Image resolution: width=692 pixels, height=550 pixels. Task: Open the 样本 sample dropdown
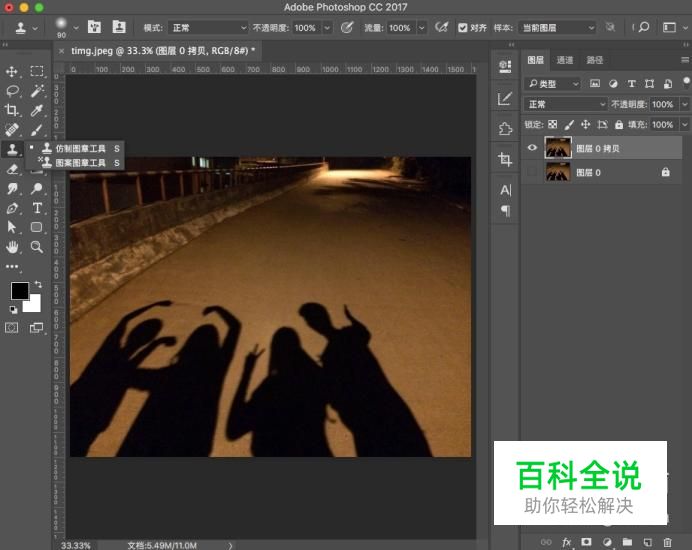(558, 28)
